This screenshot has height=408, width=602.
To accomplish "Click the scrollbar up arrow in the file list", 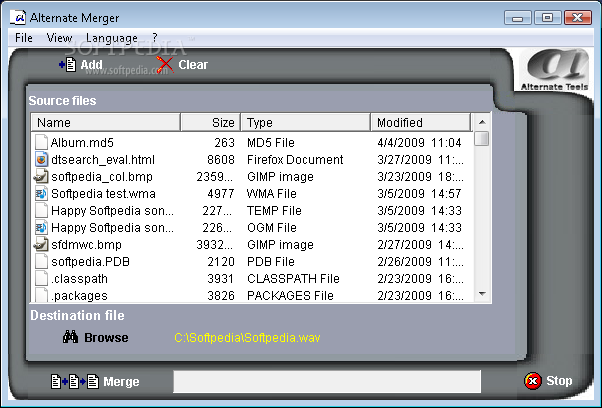I will (482, 122).
